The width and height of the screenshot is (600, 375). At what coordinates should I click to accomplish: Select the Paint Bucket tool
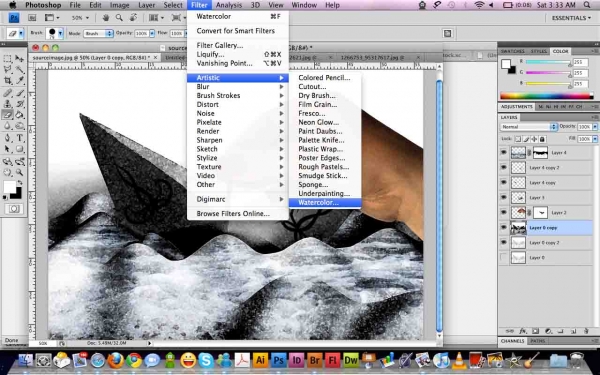(20, 114)
